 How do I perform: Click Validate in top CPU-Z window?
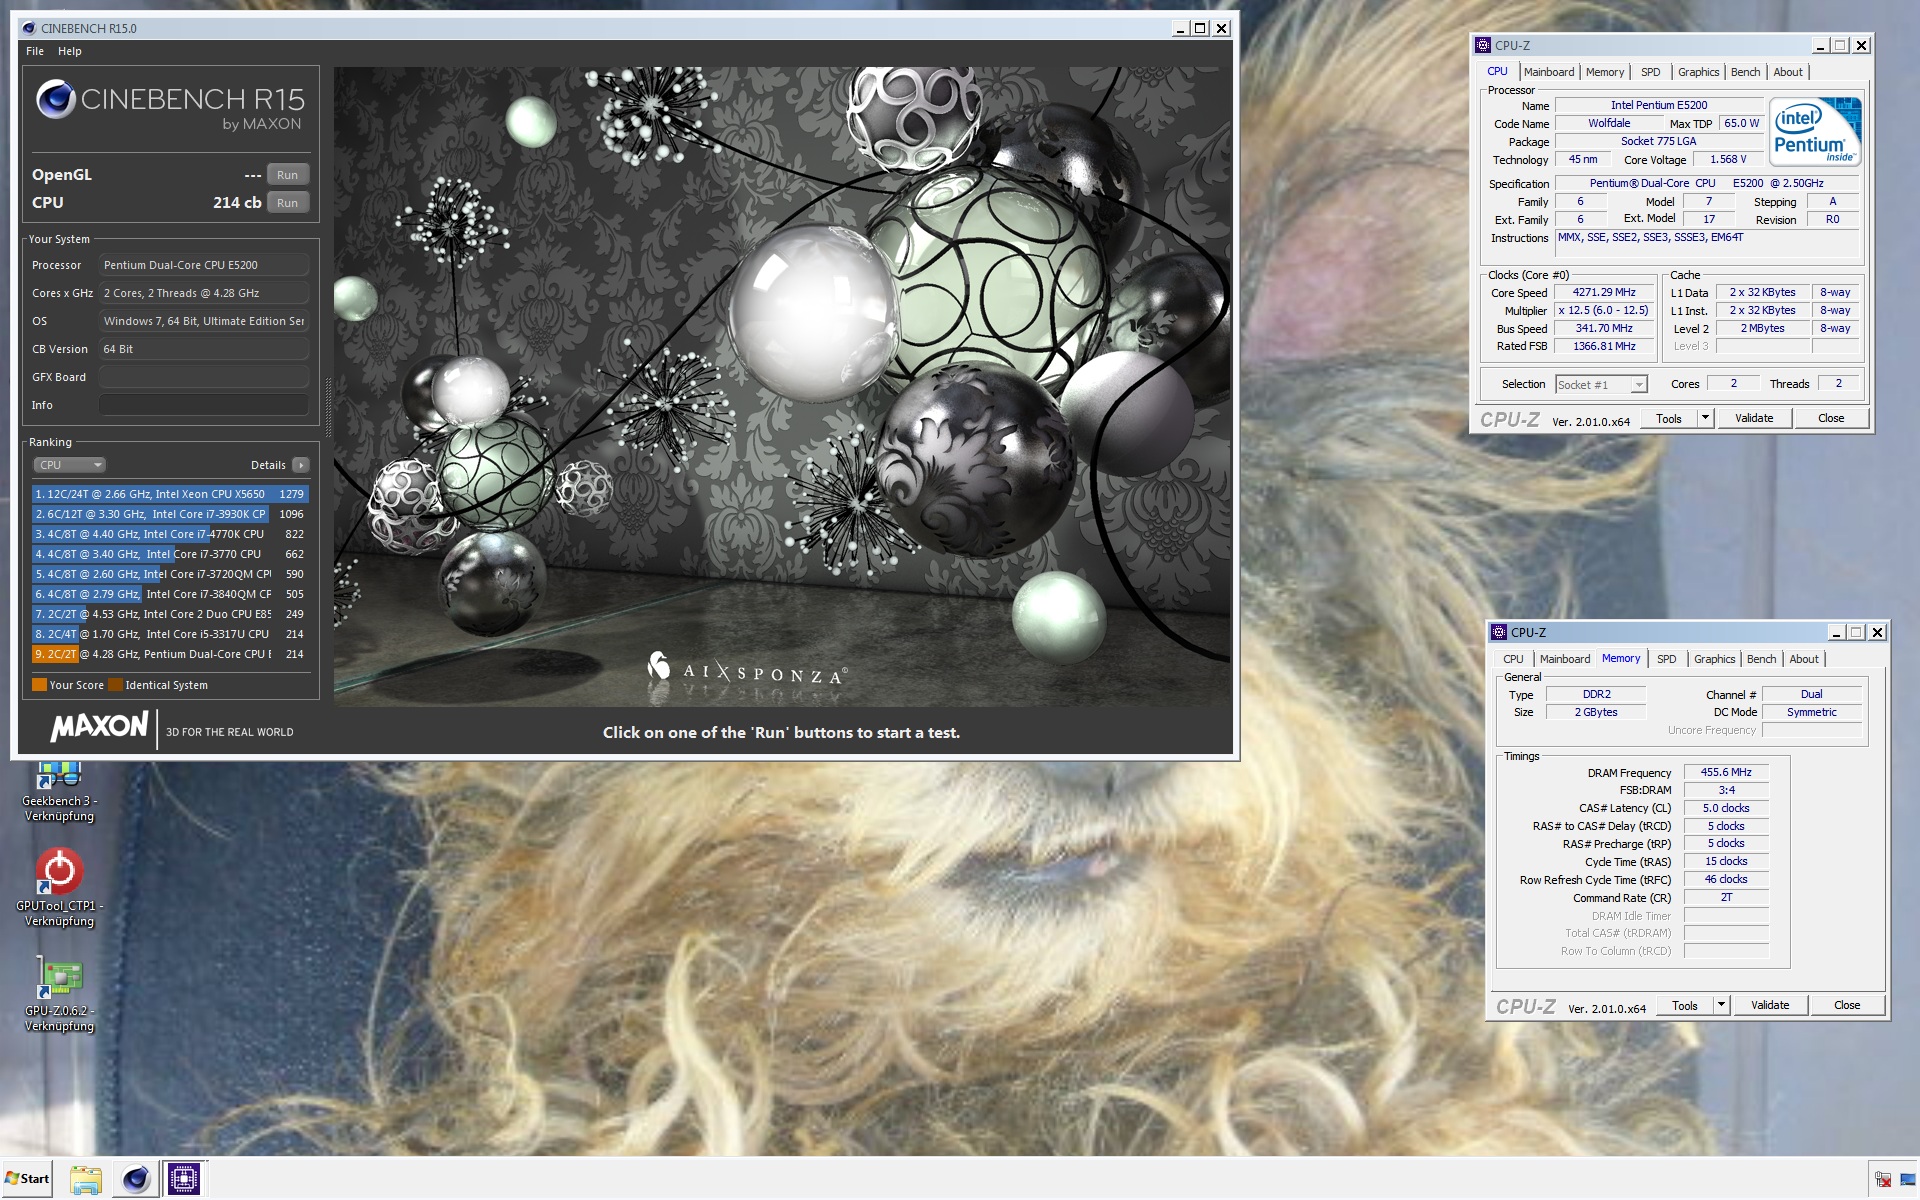click(1755, 418)
